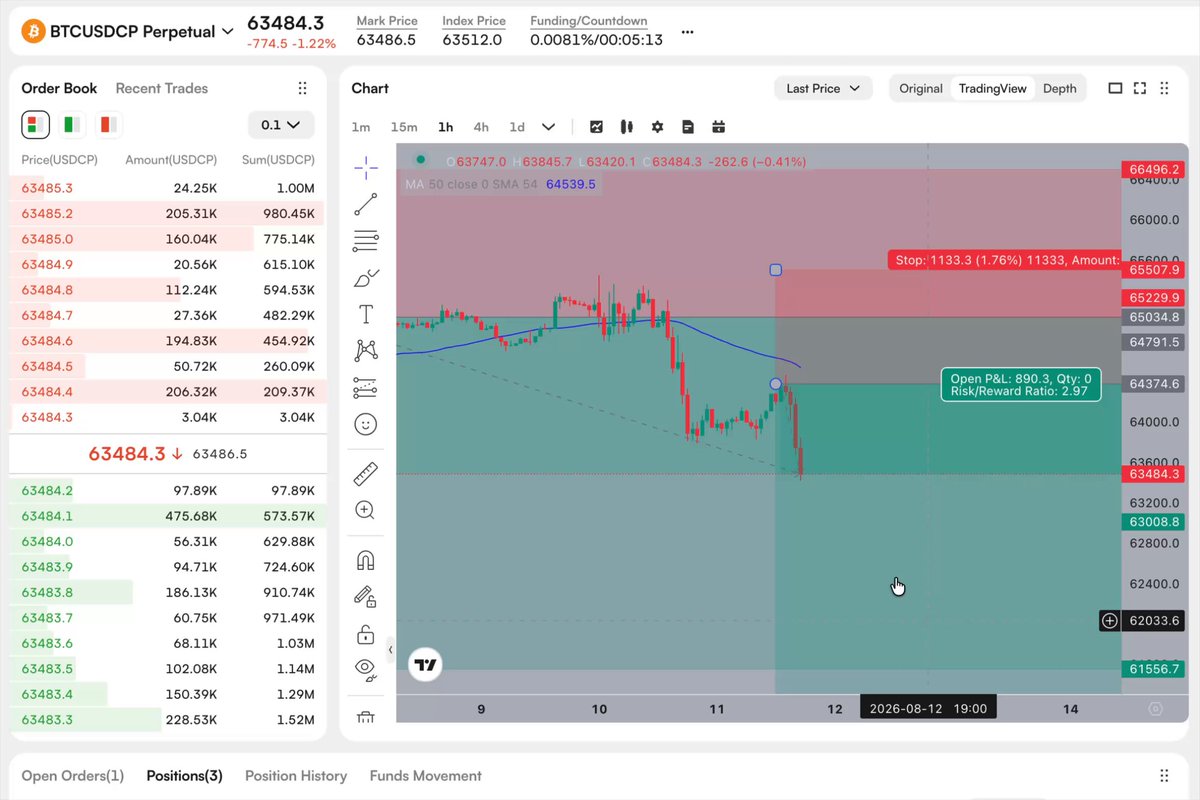The width and height of the screenshot is (1200, 800).
Task: Show only sell orders in order book
Action: pyautogui.click(x=107, y=125)
